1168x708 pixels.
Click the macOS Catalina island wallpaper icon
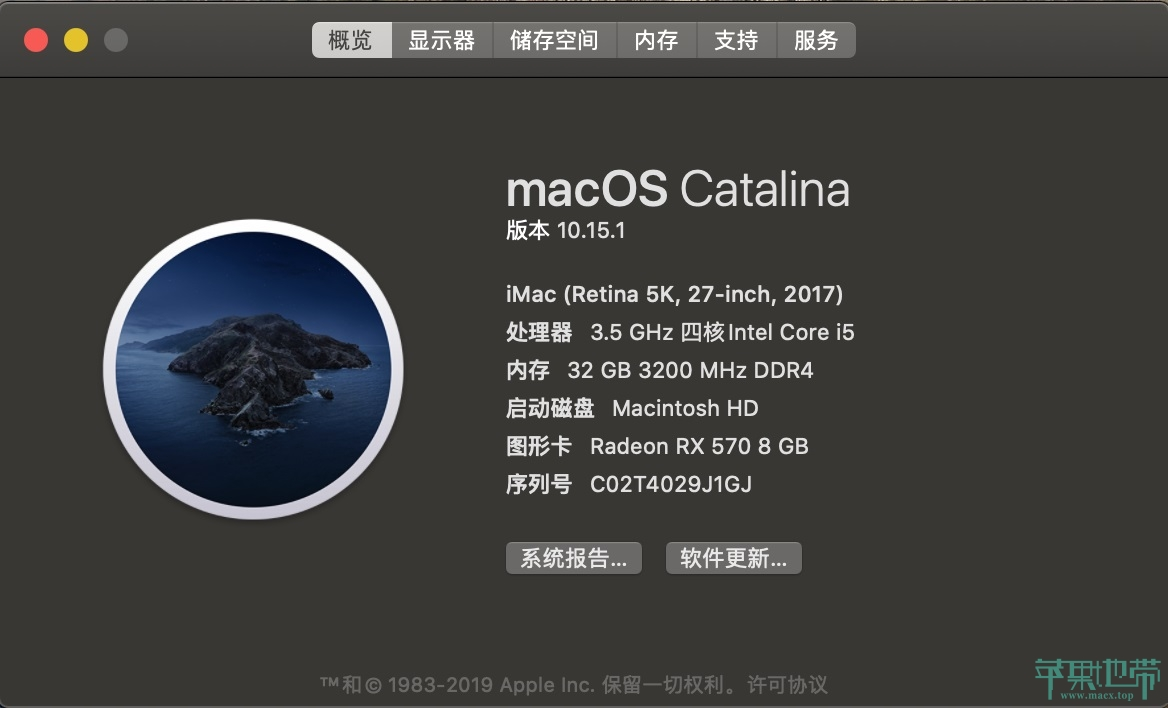[x=253, y=369]
